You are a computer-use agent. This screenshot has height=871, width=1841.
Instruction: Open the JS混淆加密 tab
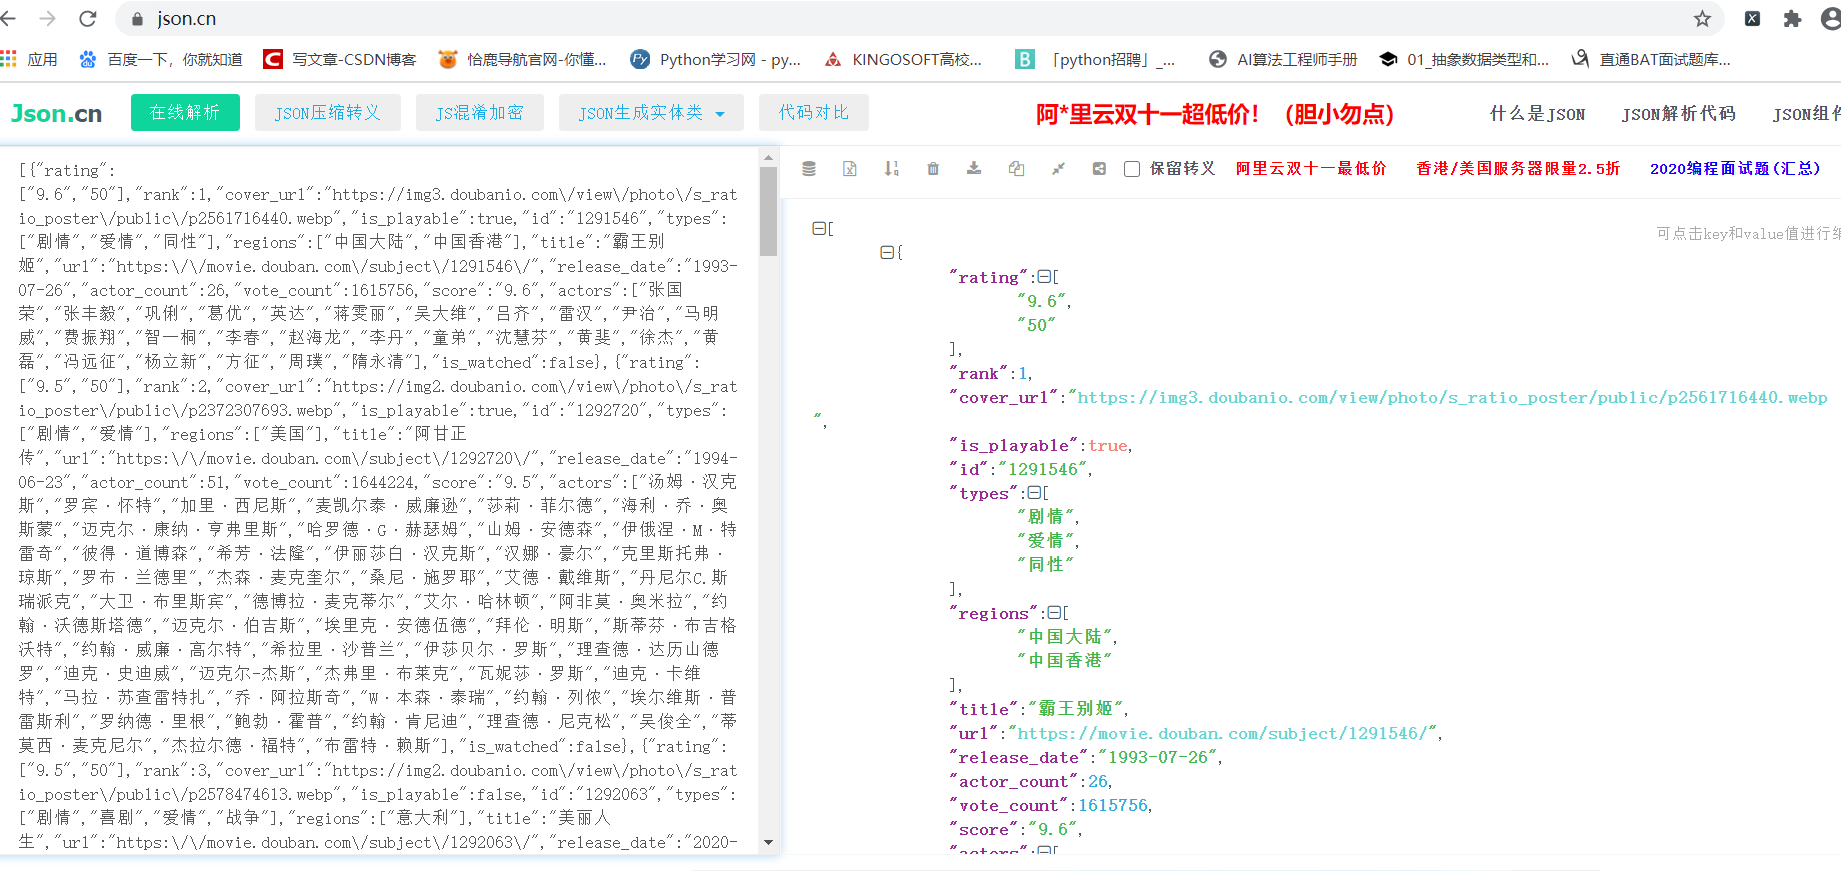(x=480, y=113)
